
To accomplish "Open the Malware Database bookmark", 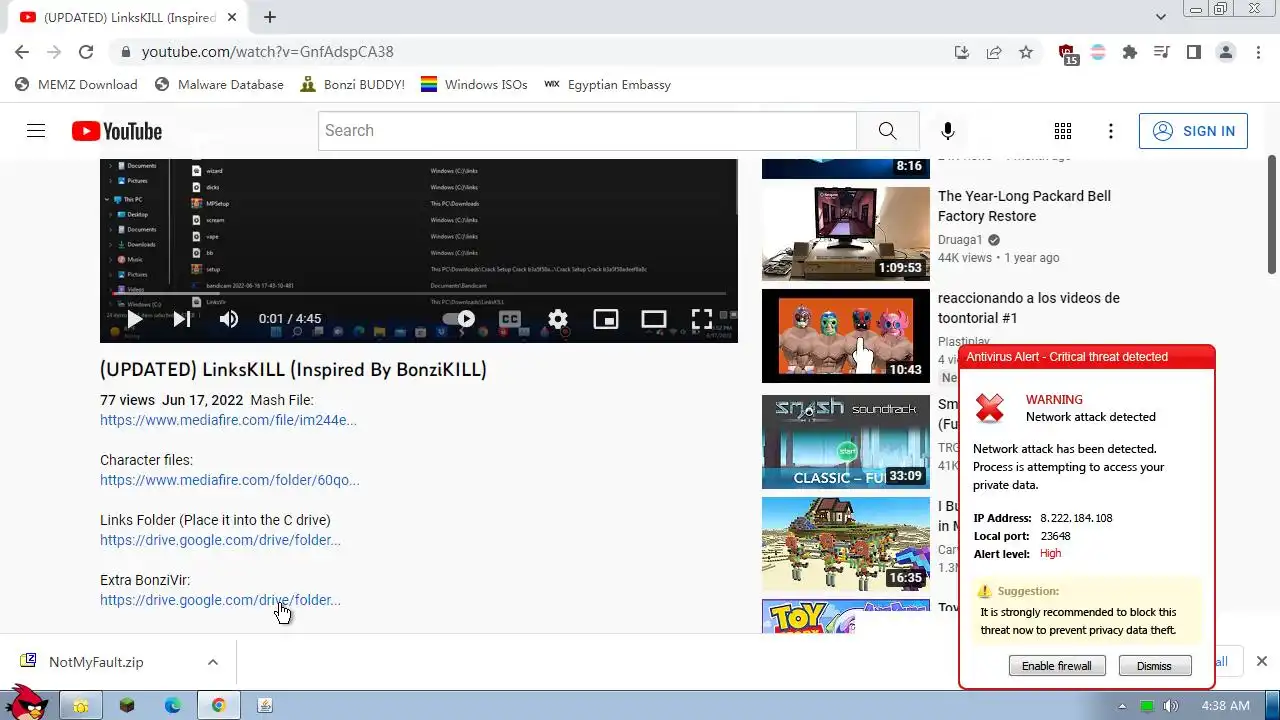I will pos(220,85).
